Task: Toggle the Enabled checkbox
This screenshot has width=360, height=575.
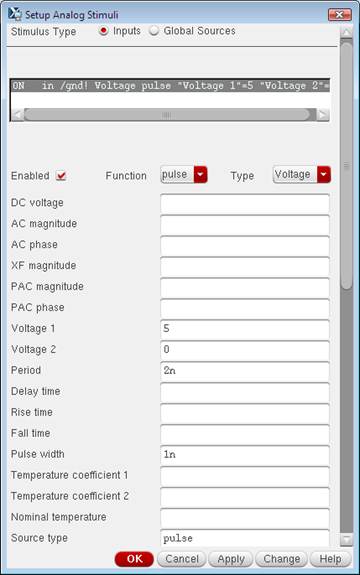Action: pyautogui.click(x=61, y=176)
